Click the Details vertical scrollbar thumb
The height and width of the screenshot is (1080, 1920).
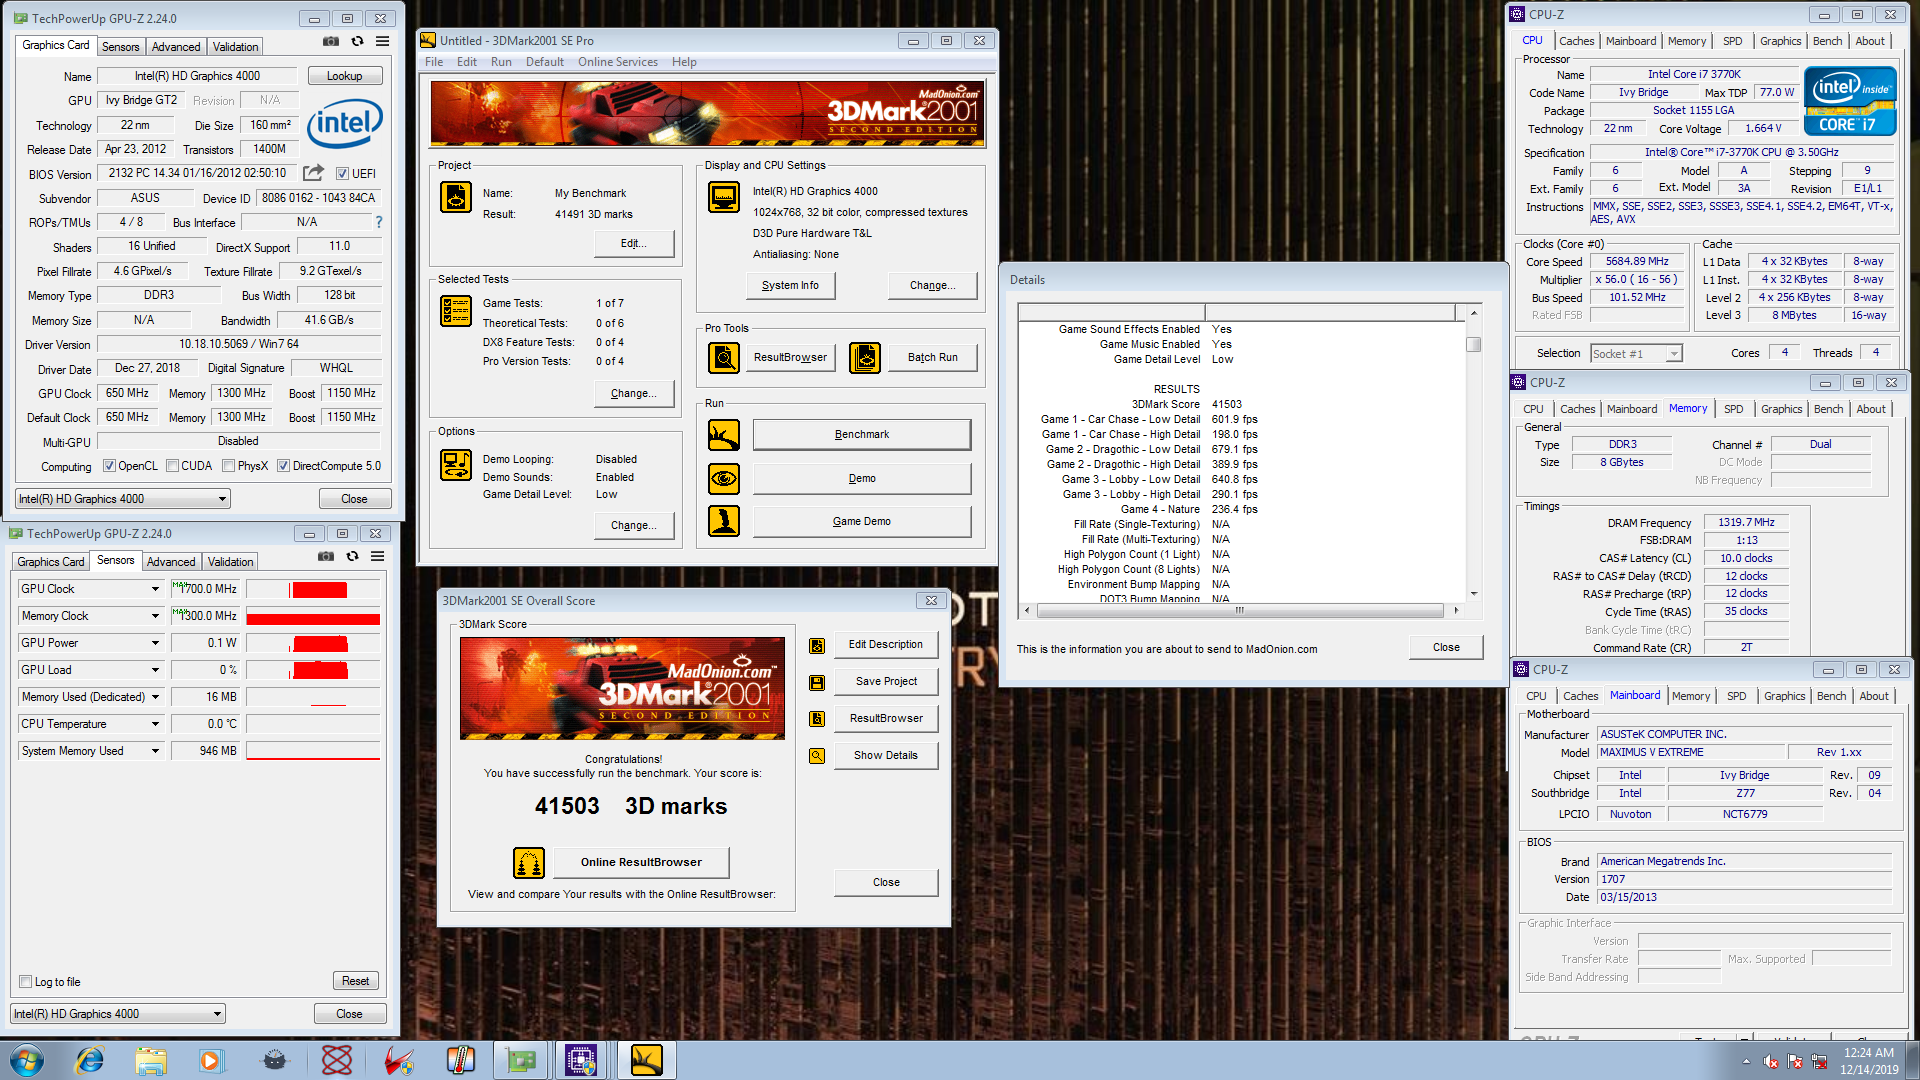1473,345
